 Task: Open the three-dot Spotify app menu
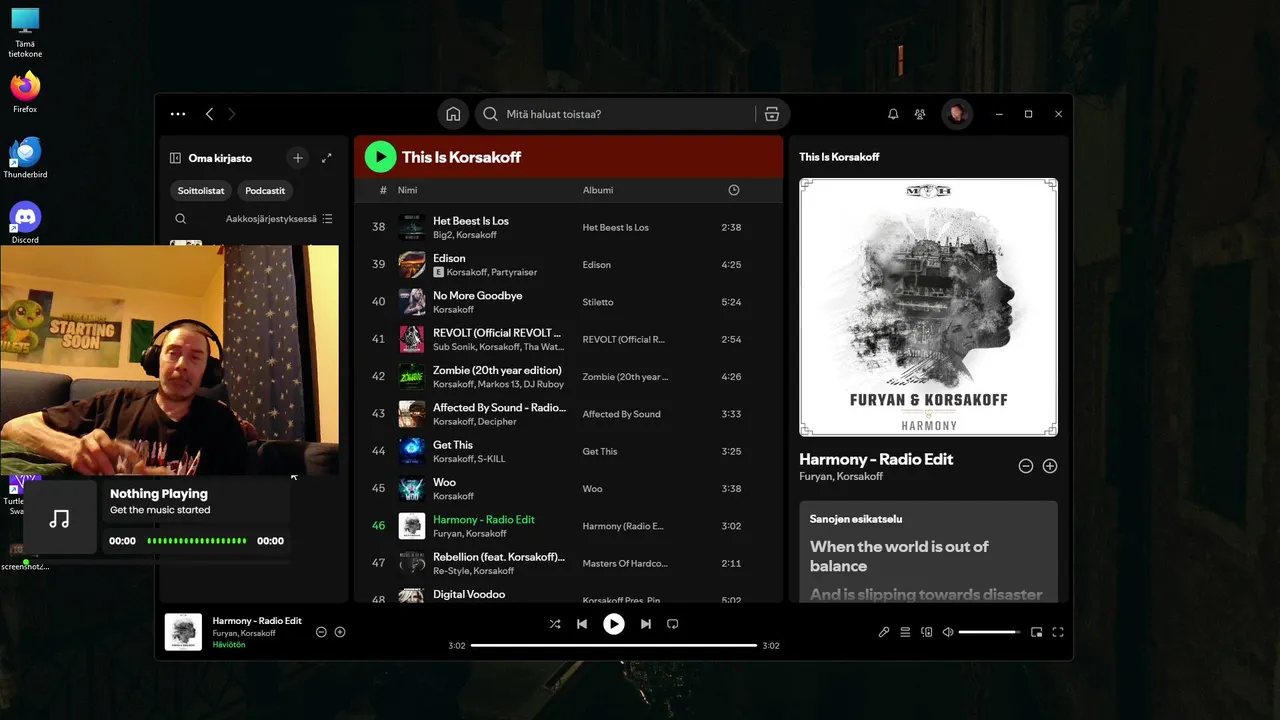click(178, 114)
